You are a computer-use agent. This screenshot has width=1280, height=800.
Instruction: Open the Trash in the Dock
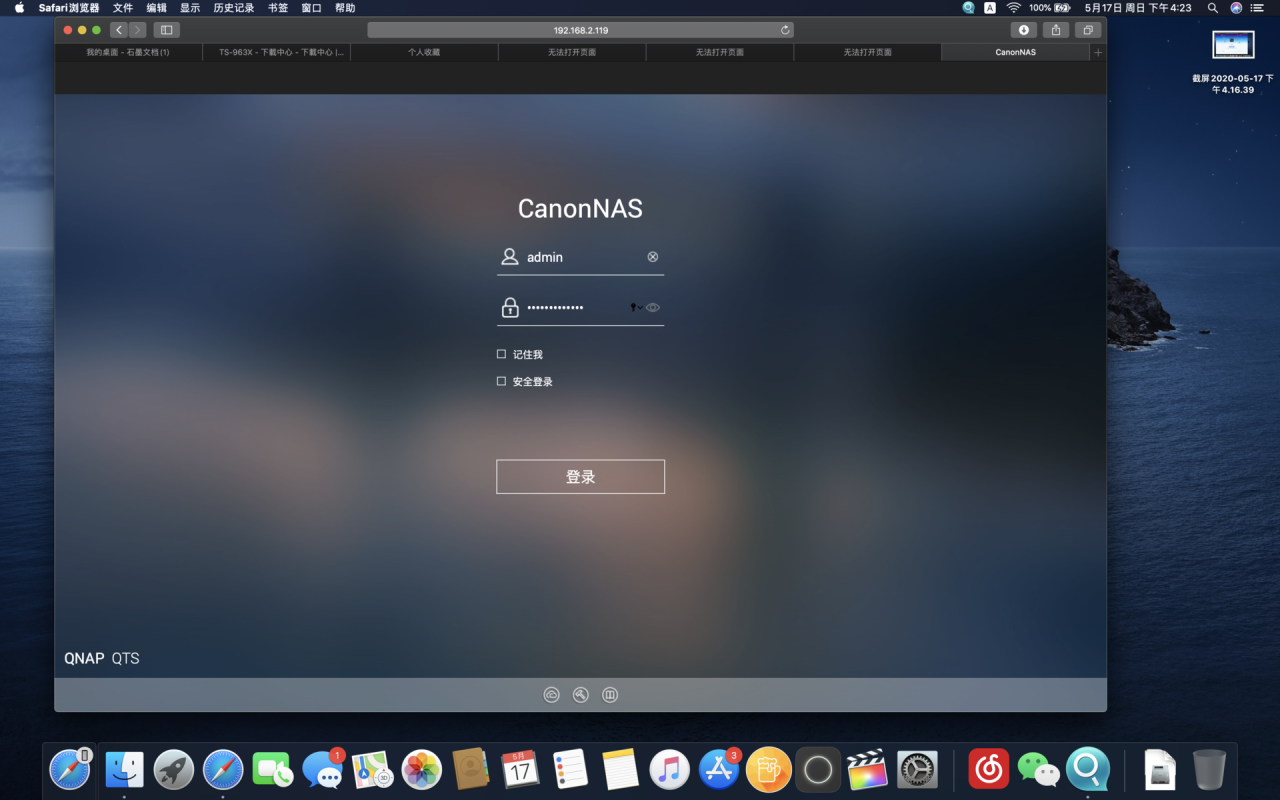pyautogui.click(x=1209, y=770)
